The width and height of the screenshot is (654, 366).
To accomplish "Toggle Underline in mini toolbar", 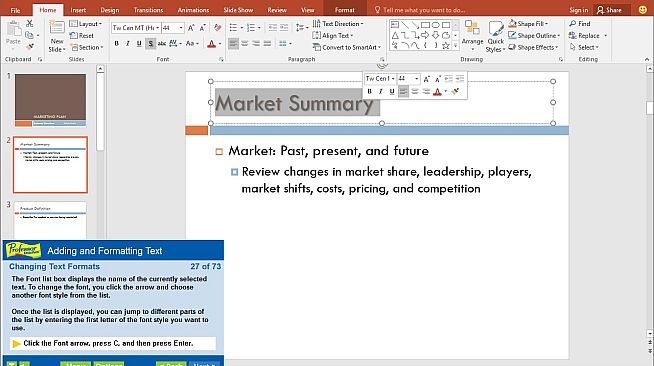I will (392, 91).
